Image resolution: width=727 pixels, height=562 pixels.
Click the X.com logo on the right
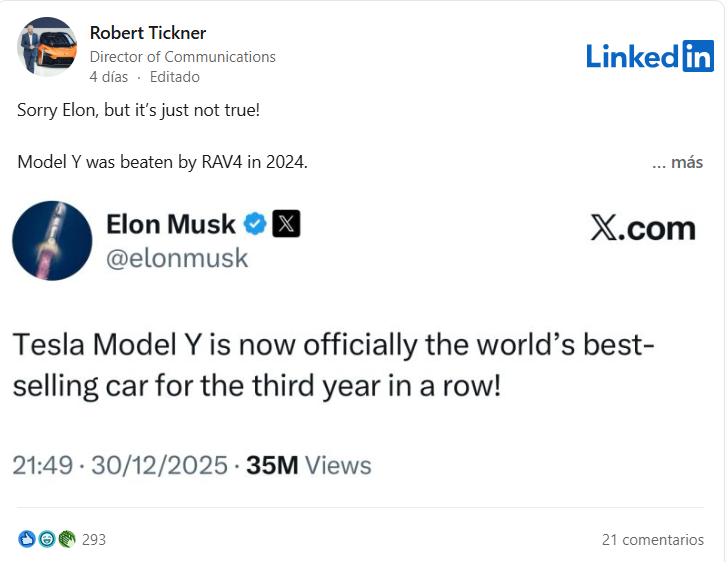pyautogui.click(x=643, y=228)
